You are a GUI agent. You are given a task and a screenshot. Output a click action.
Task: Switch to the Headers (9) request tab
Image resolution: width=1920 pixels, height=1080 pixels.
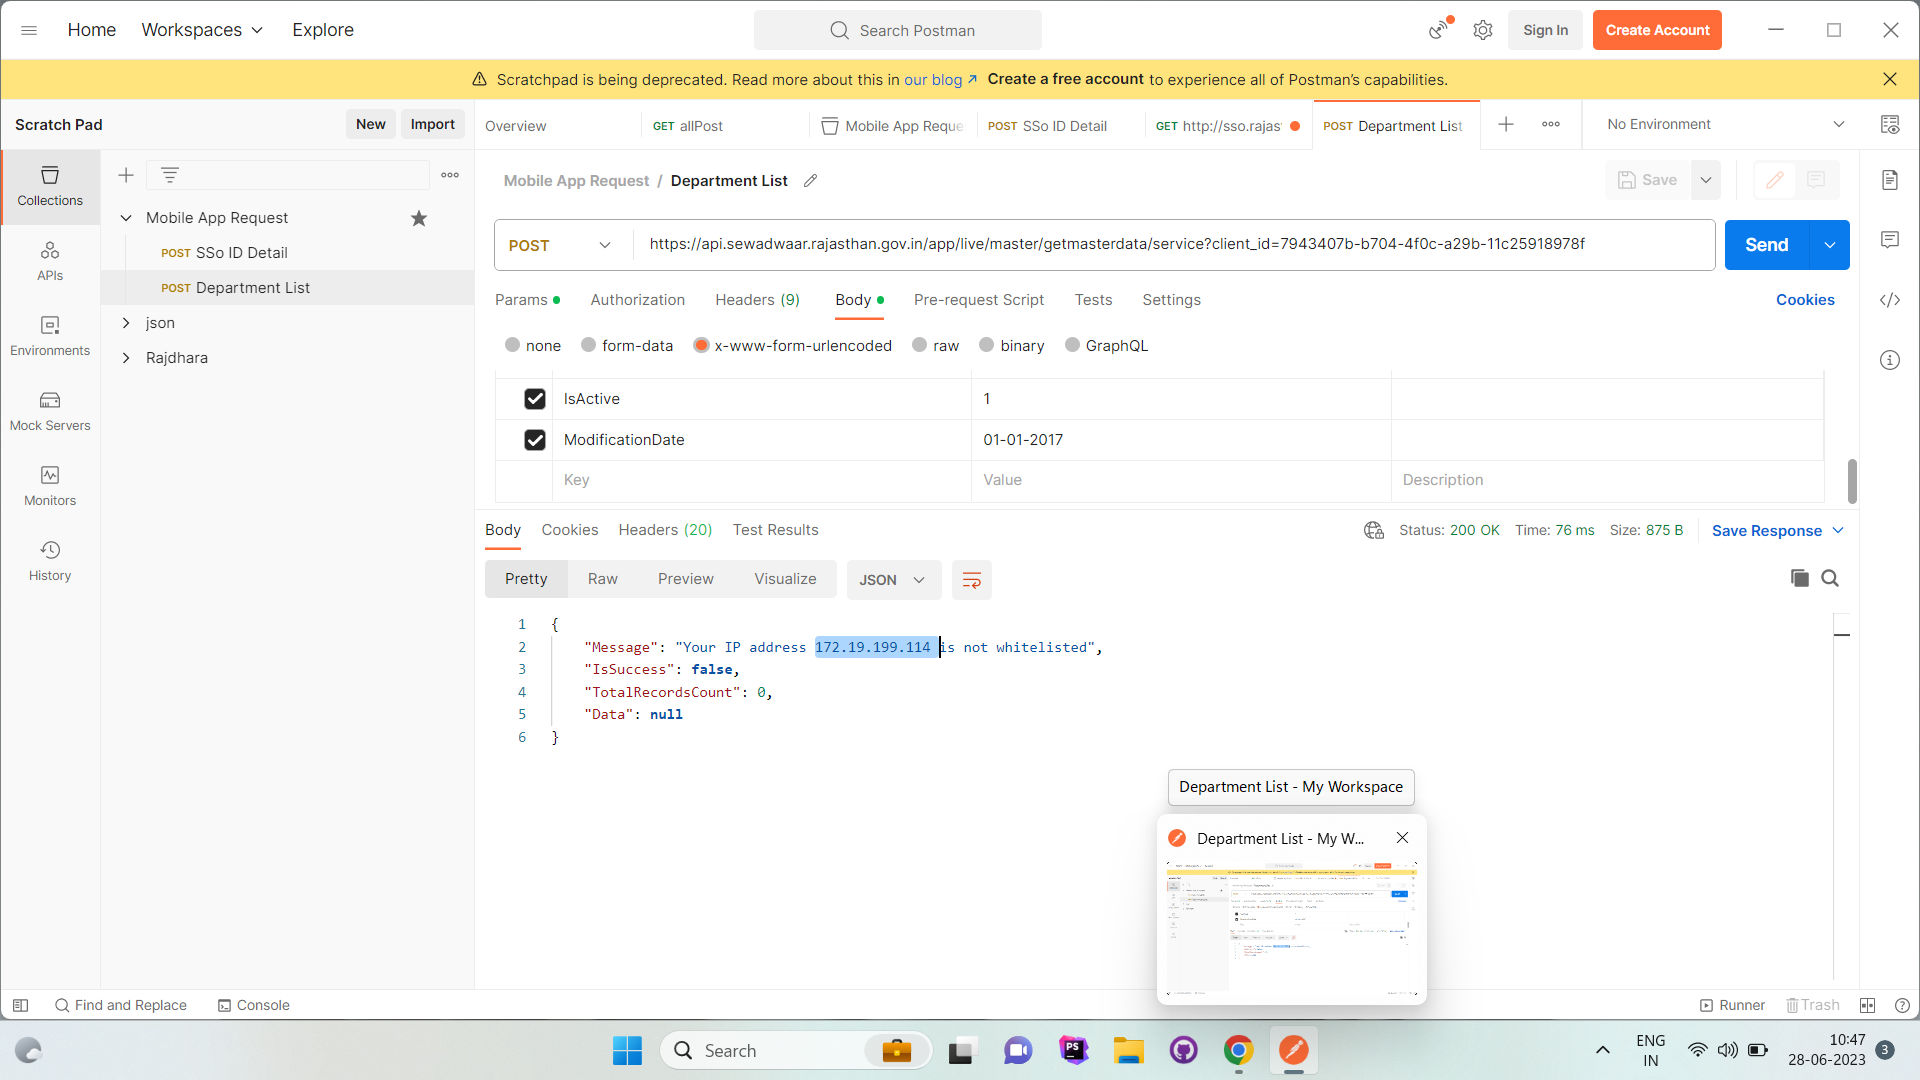tap(757, 300)
